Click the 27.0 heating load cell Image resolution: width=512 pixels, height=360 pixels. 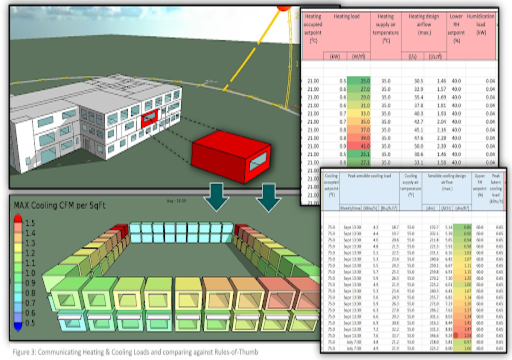click(359, 89)
